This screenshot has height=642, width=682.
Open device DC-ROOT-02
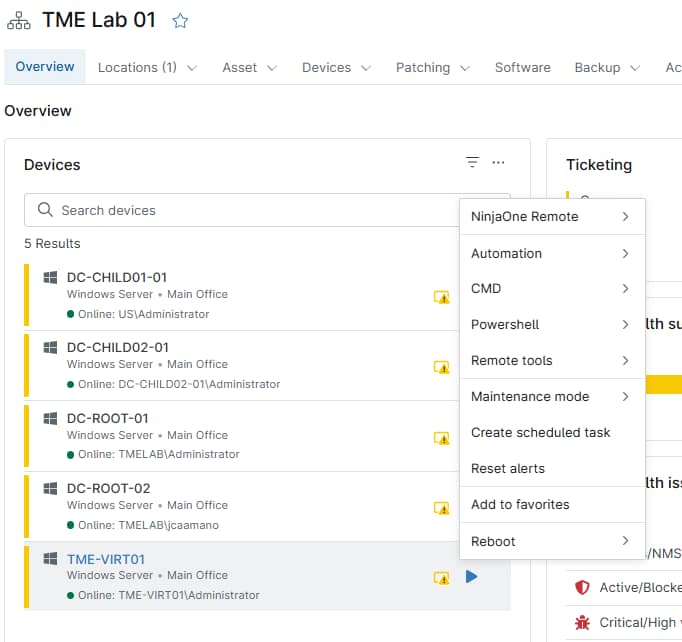(108, 488)
